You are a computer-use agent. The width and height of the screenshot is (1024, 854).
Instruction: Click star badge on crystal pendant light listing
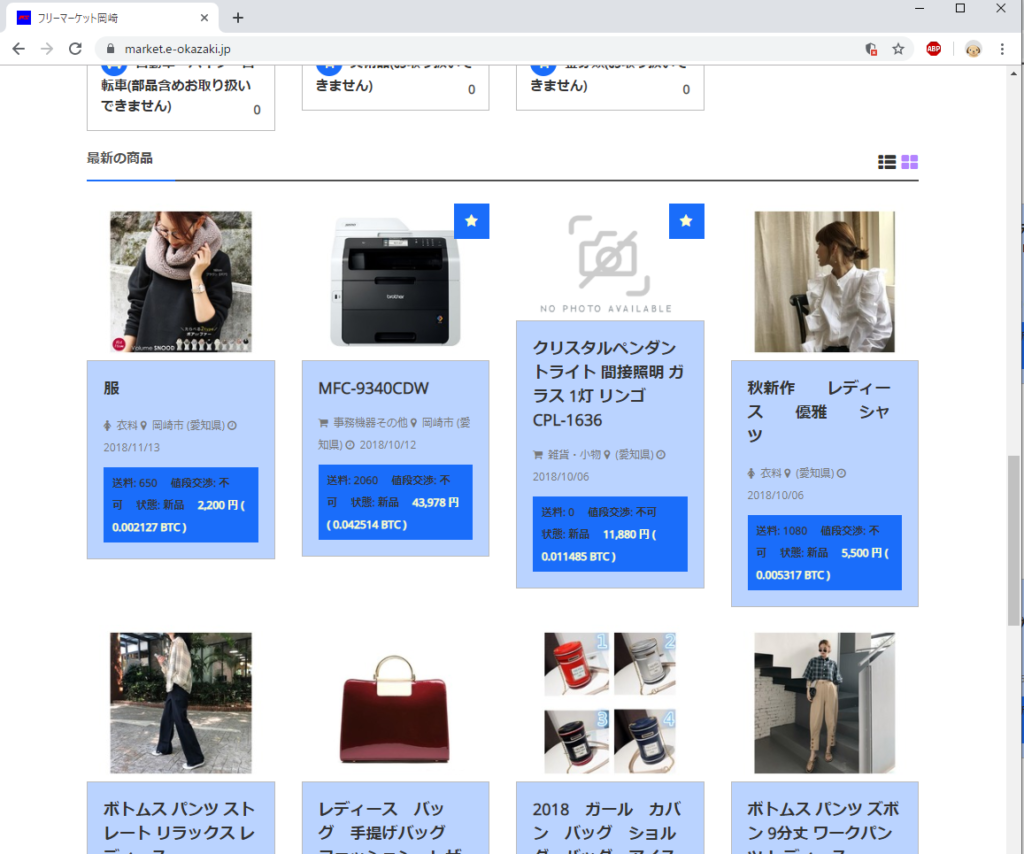tap(686, 221)
